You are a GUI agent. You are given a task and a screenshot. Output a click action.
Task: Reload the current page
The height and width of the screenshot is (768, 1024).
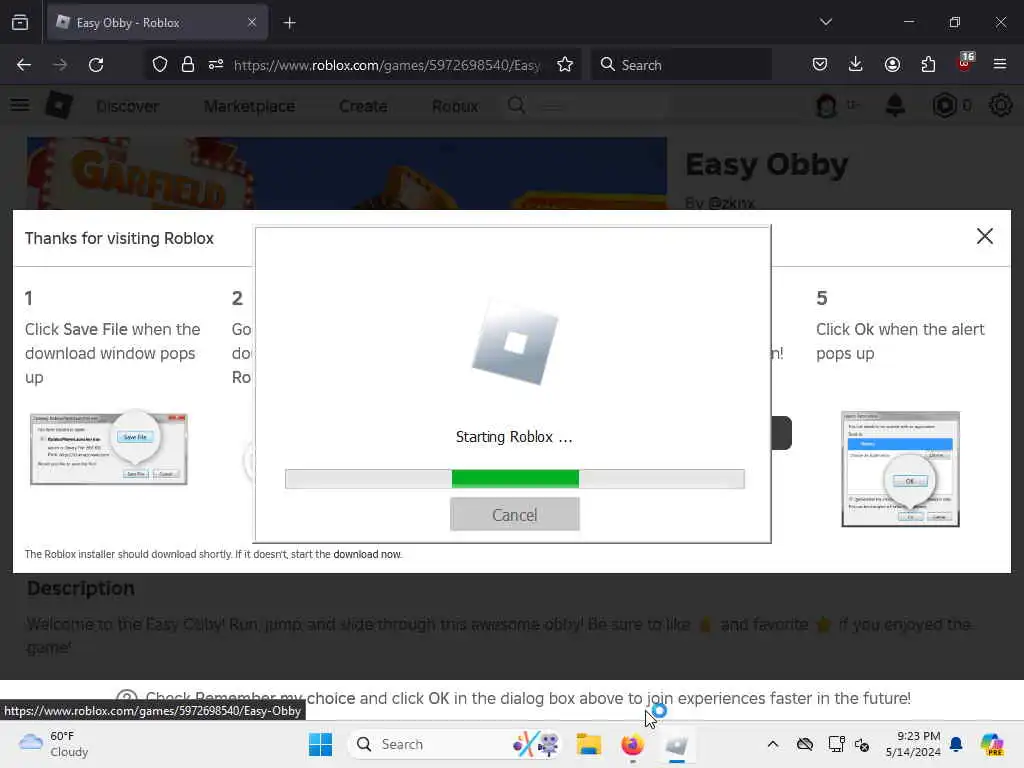coord(96,65)
